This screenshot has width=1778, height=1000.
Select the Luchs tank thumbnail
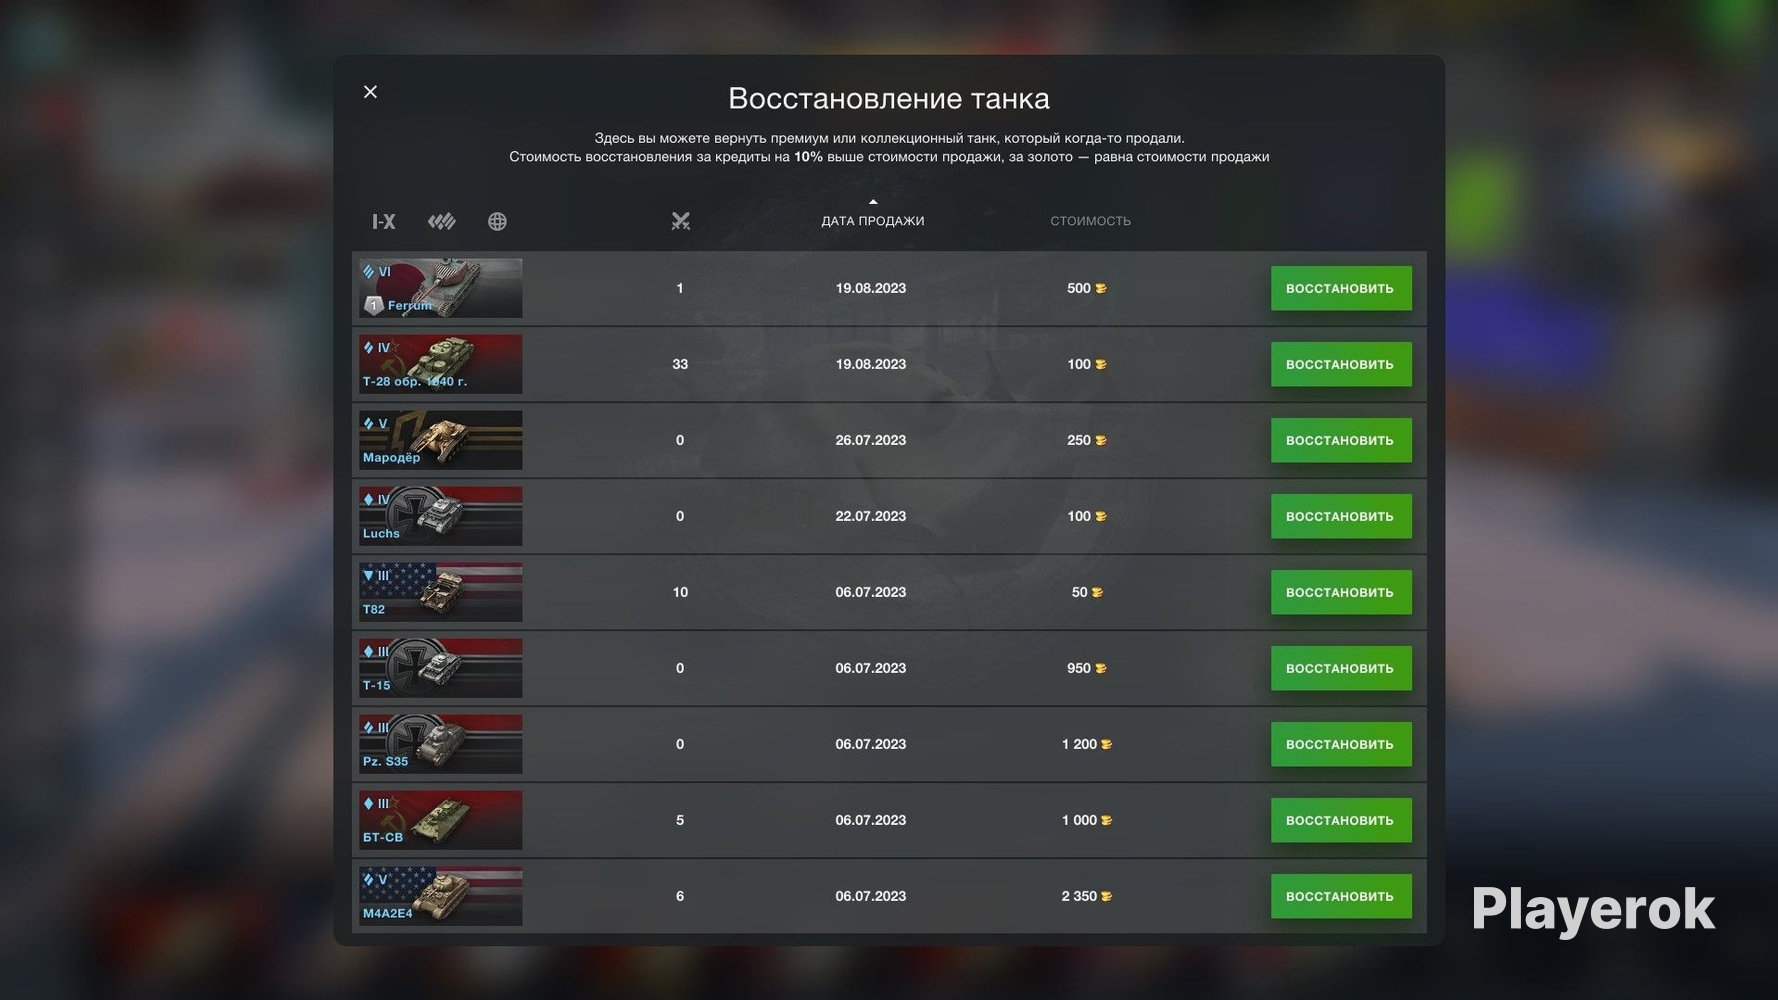click(x=441, y=516)
